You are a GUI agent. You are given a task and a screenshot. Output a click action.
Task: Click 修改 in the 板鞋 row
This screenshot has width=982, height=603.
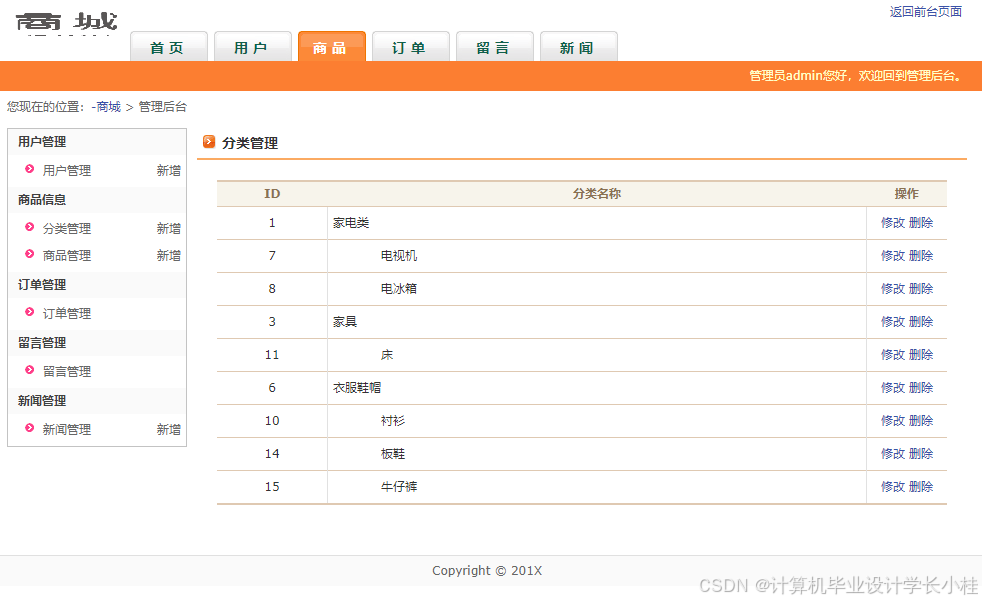point(893,454)
